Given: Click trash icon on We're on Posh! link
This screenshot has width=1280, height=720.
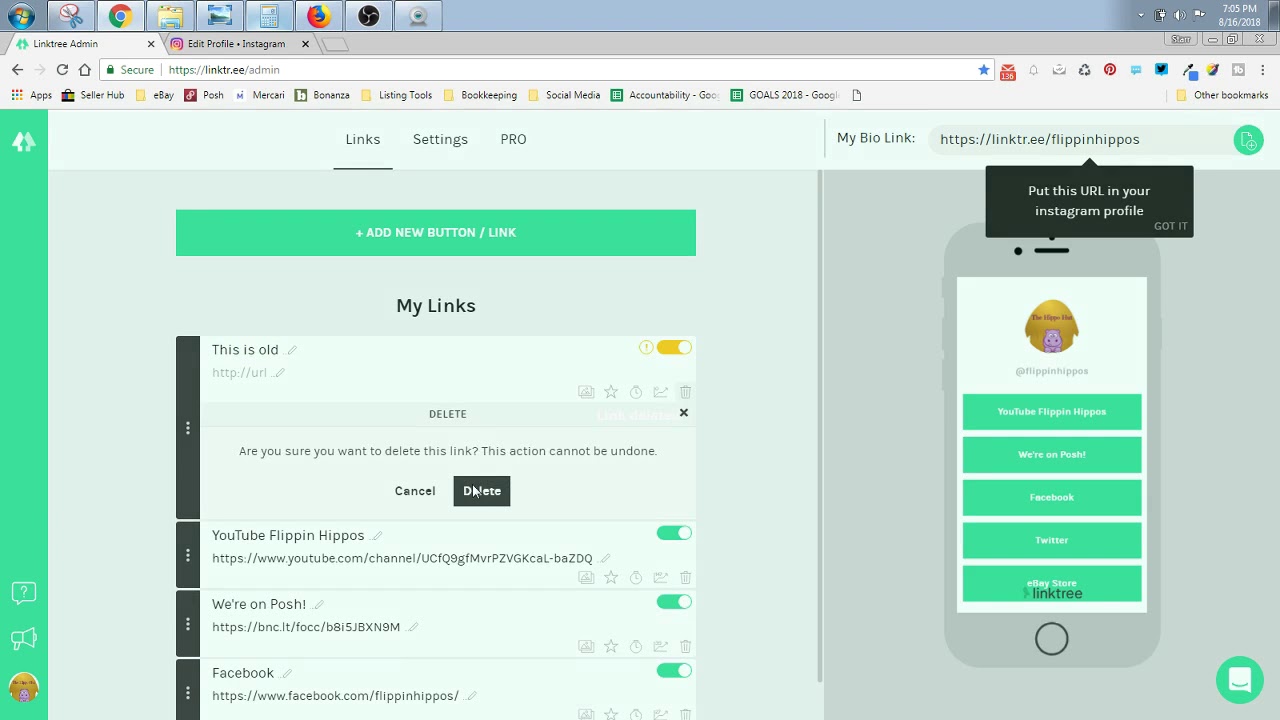Looking at the screenshot, I should pos(685,646).
